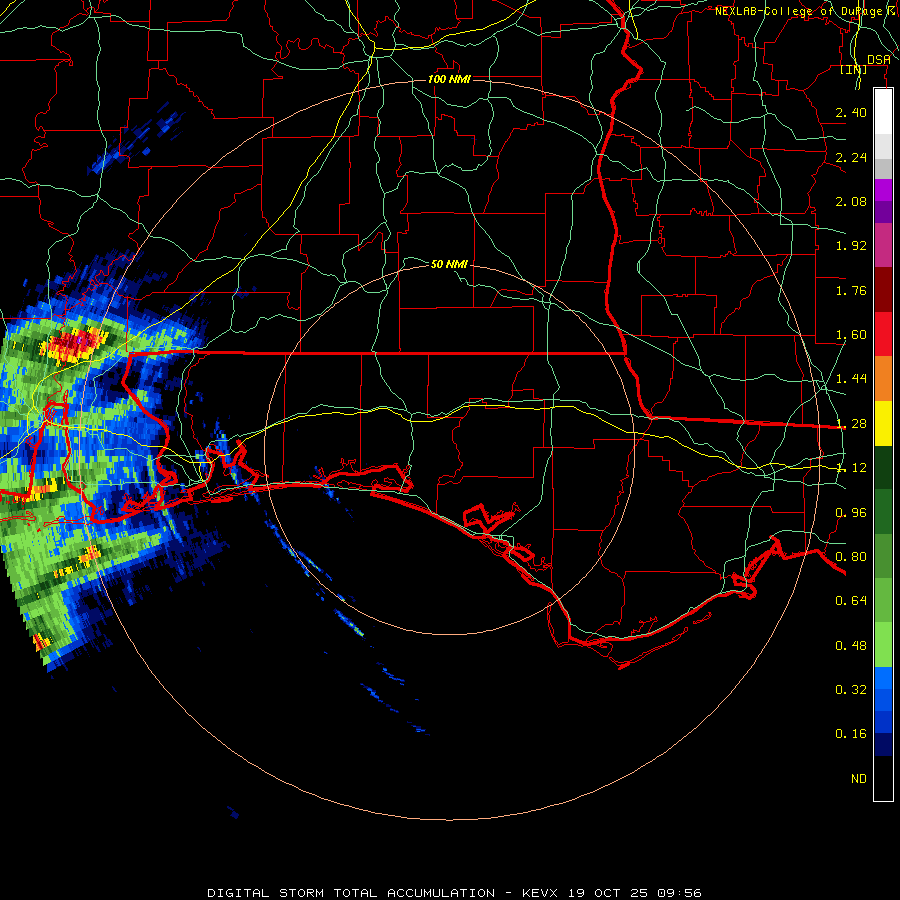Image resolution: width=900 pixels, height=900 pixels.
Task: Select the 1.60 legend value
Action: click(x=851, y=335)
